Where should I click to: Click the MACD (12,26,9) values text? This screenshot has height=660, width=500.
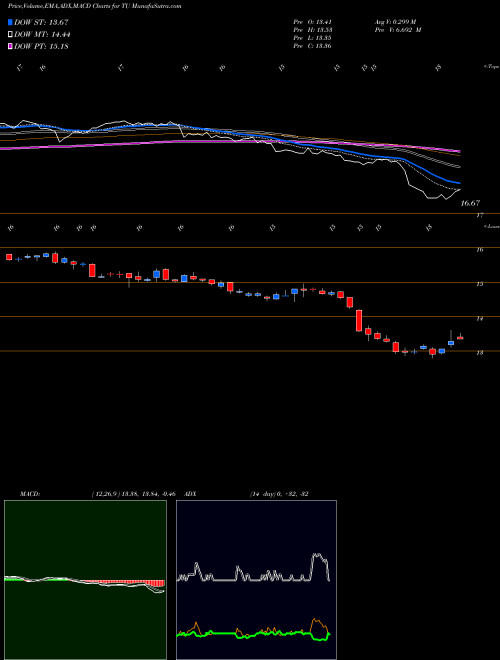pos(136,494)
